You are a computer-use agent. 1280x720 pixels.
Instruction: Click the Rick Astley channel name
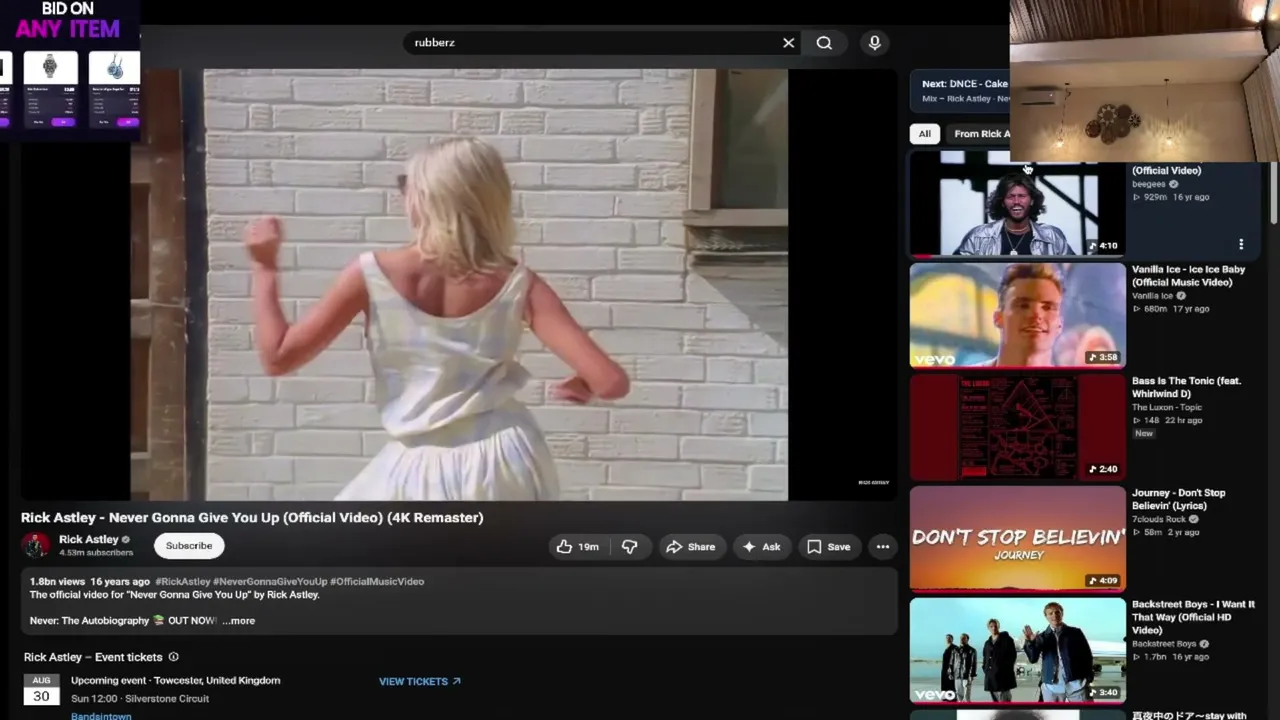[x=88, y=539]
